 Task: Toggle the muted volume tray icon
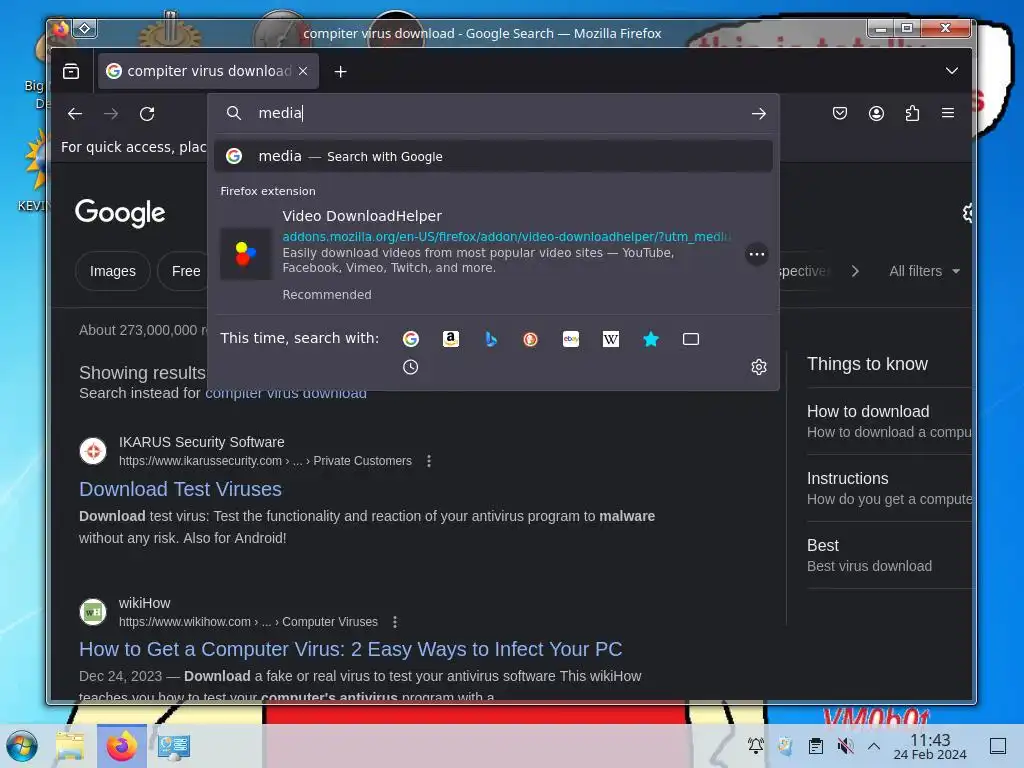[x=845, y=746]
